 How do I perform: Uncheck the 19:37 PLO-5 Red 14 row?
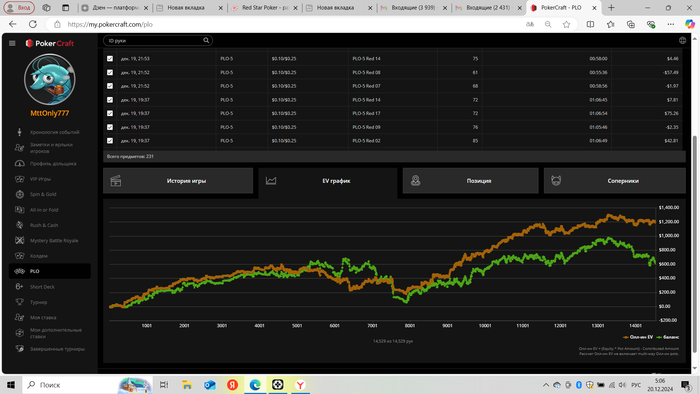[x=110, y=100]
